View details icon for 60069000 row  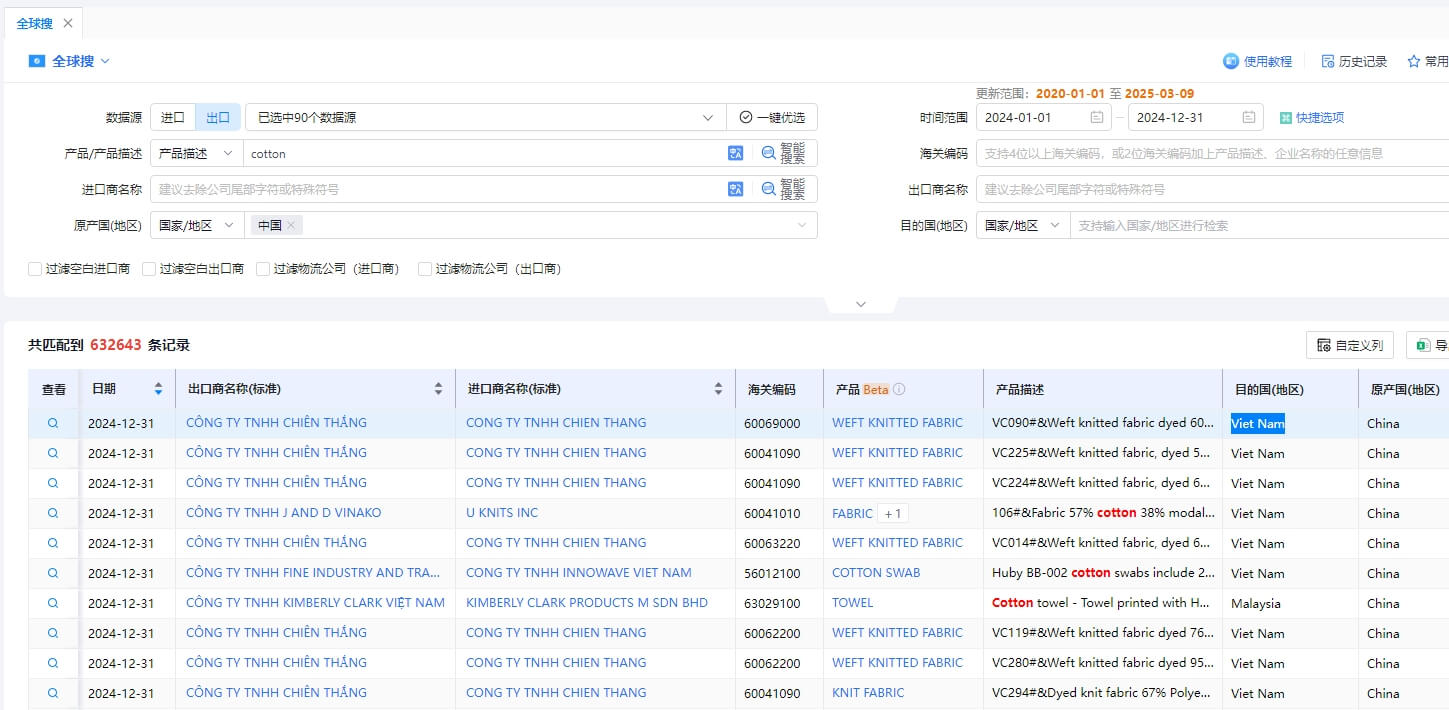[53, 423]
